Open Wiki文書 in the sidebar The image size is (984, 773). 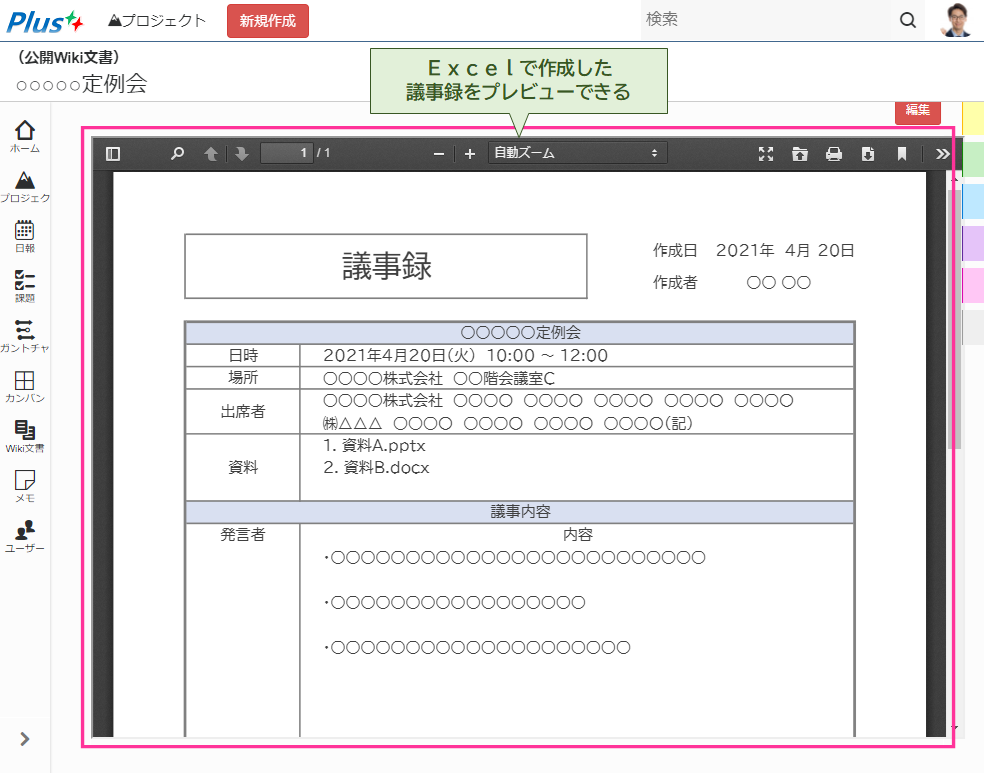point(25,436)
